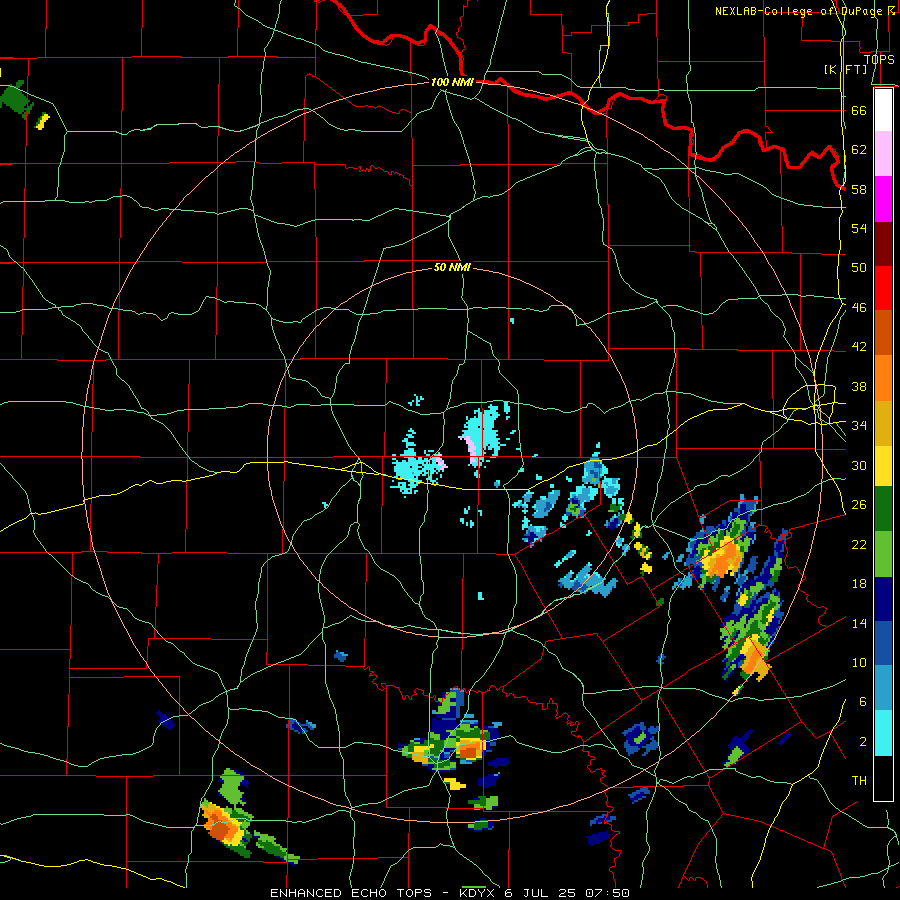The image size is (900, 900).
Task: Pick the dark red legend swatch
Action: click(883, 244)
